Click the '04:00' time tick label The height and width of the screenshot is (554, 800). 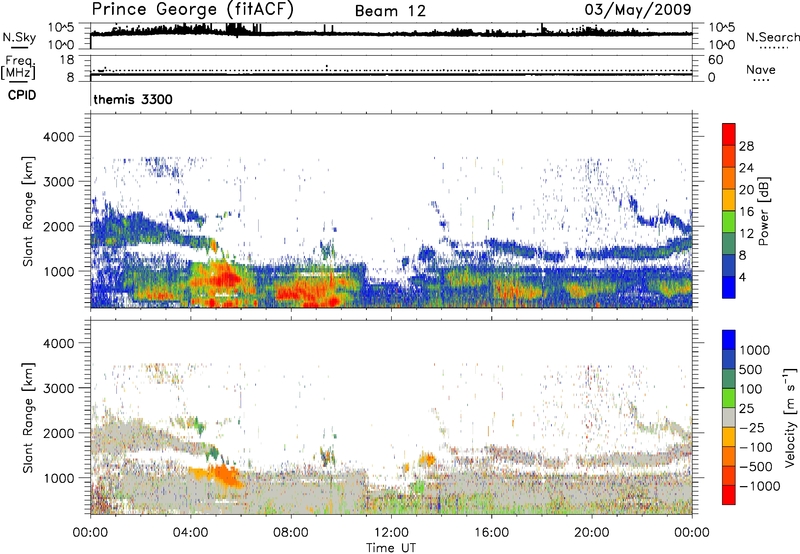190,533
